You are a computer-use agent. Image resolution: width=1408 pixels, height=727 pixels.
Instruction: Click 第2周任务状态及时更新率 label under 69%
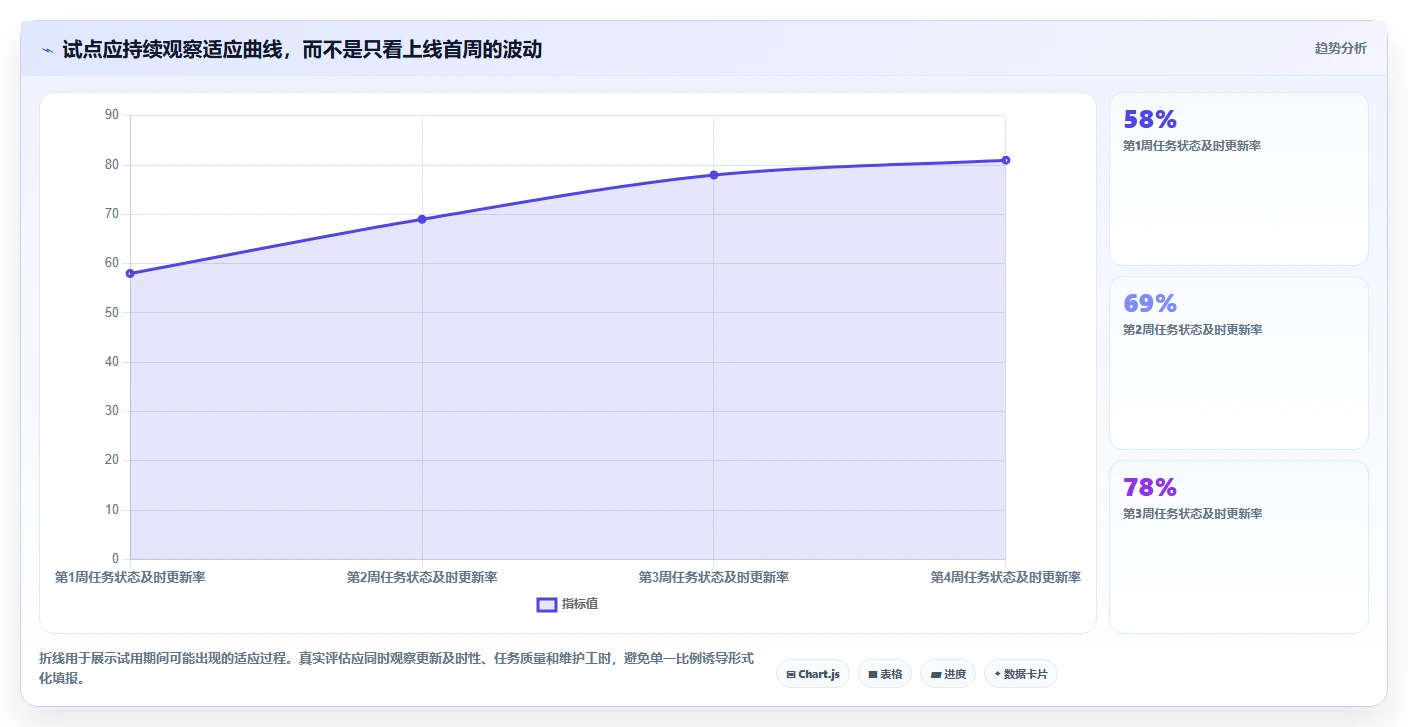[x=1192, y=330]
